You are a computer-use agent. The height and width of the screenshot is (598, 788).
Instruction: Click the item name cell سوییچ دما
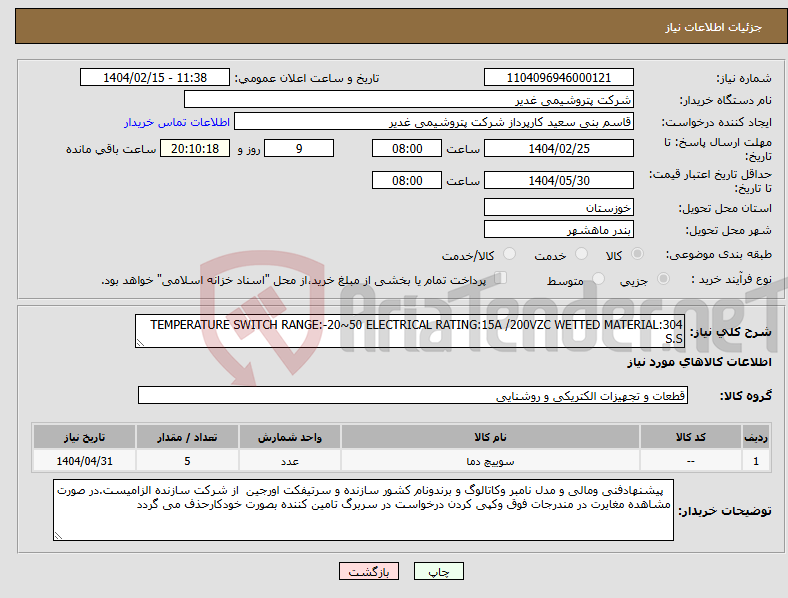coord(490,461)
